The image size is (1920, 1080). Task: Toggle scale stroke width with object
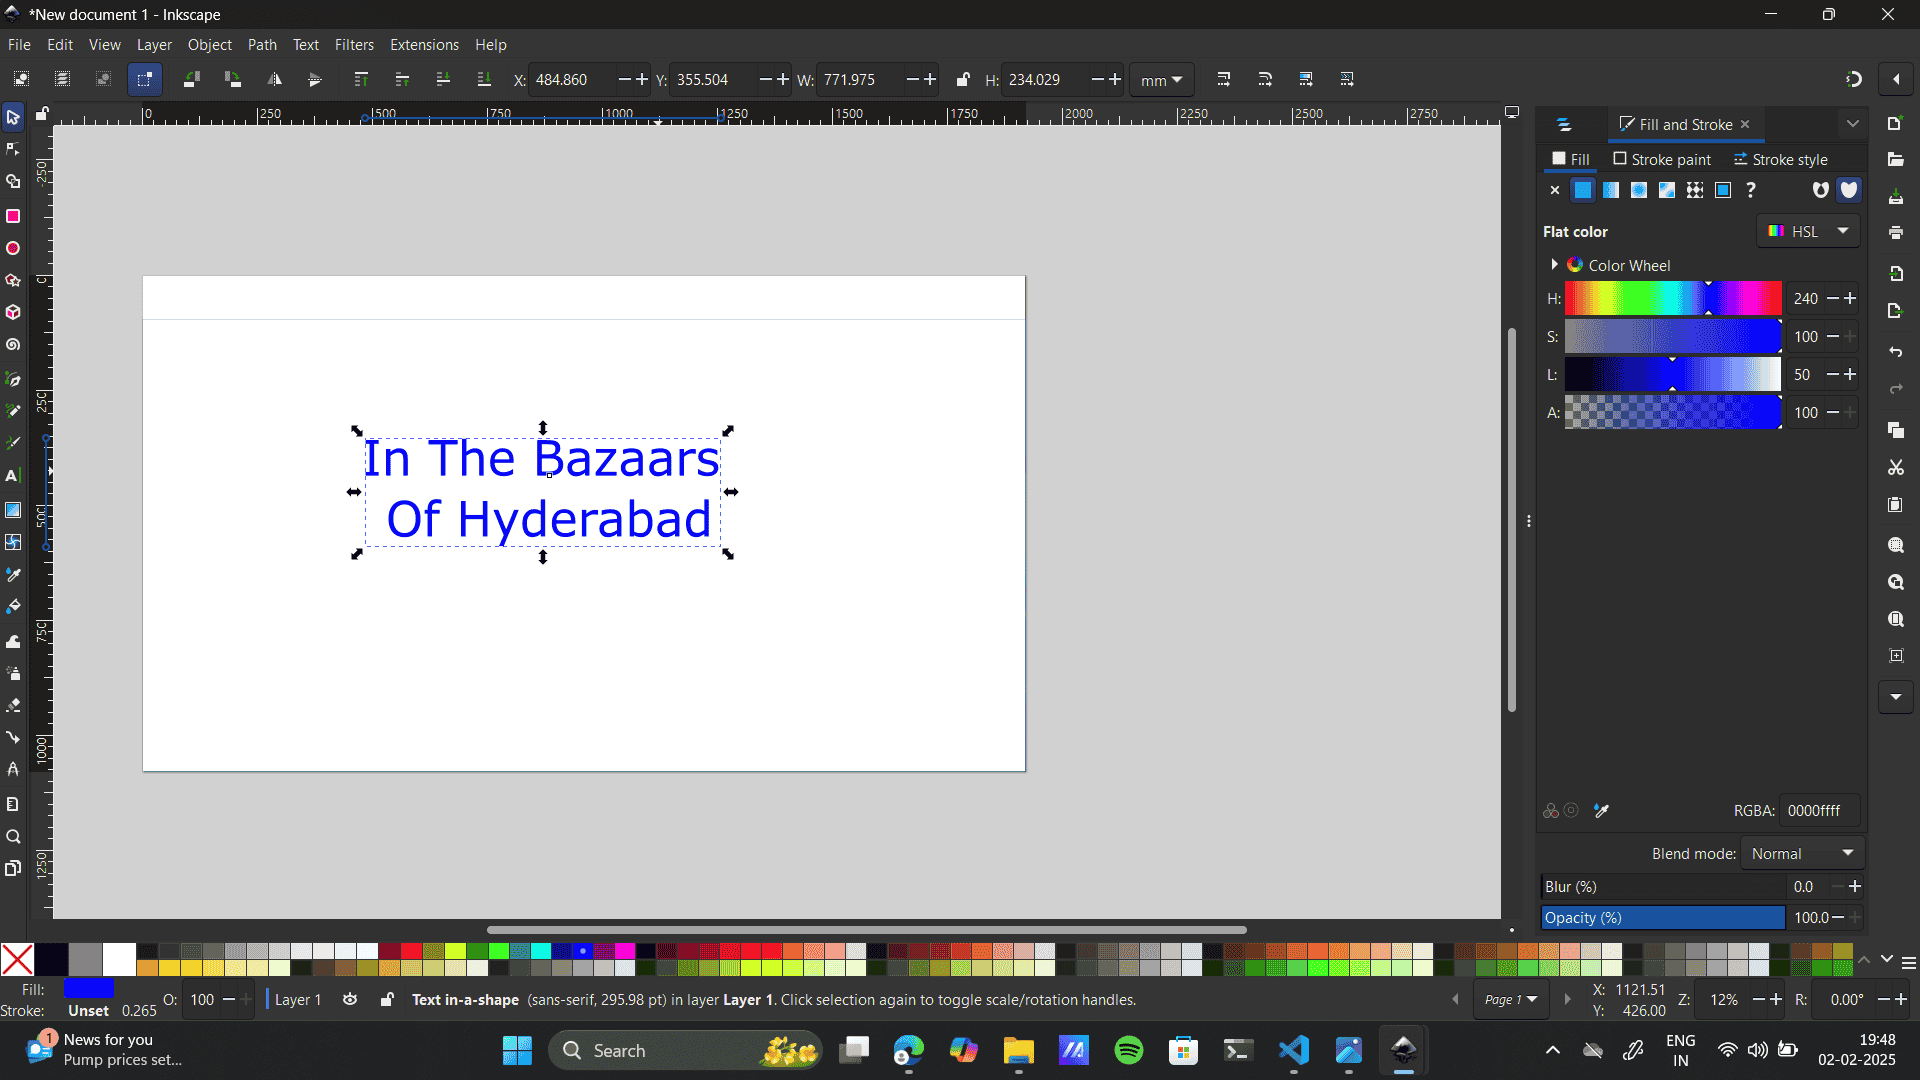[x=1224, y=79]
